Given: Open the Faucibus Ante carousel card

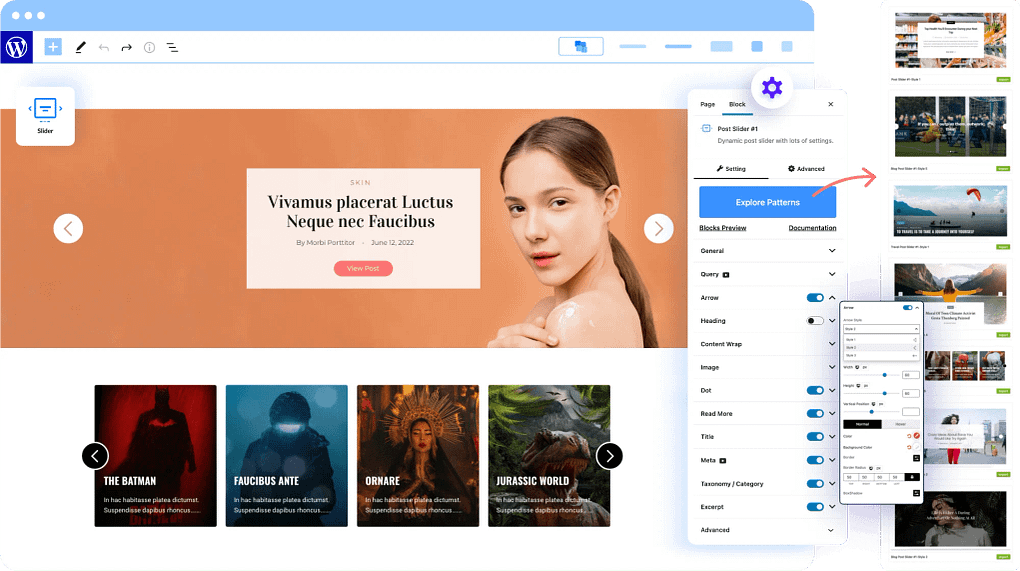Looking at the screenshot, I should coord(287,456).
